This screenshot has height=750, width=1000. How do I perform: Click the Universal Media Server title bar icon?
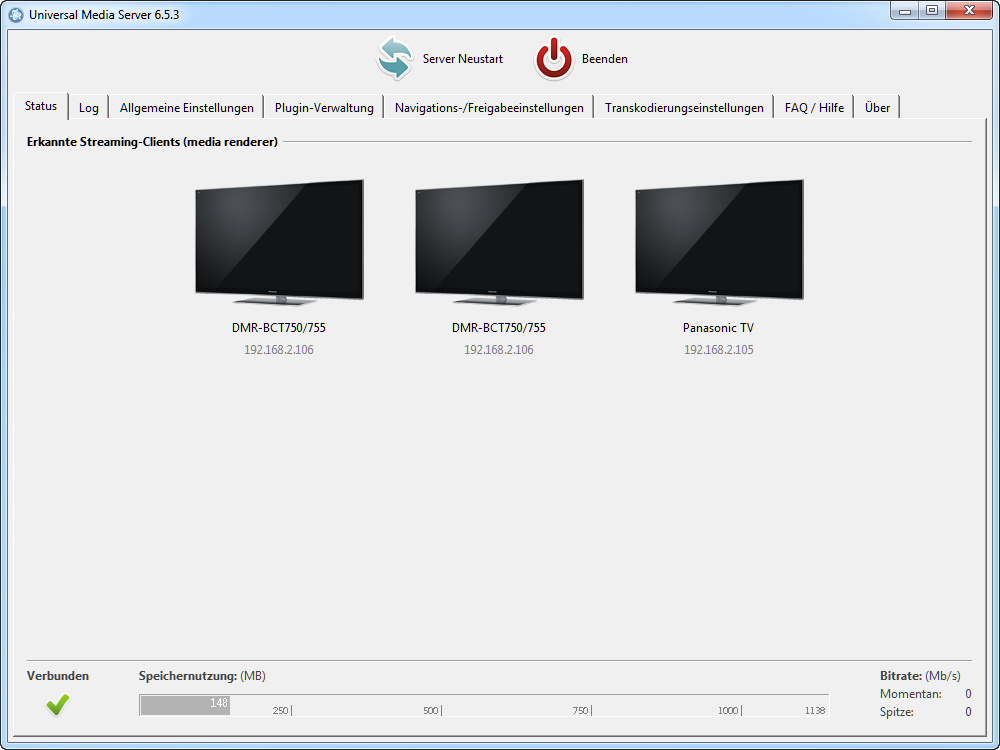pos(17,14)
